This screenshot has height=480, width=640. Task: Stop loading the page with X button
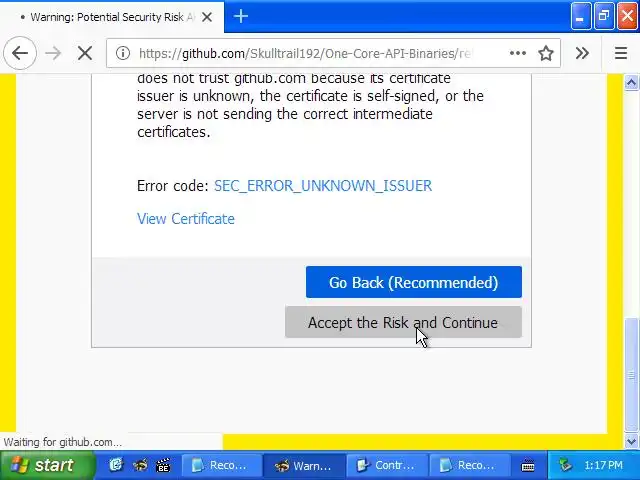[x=85, y=53]
